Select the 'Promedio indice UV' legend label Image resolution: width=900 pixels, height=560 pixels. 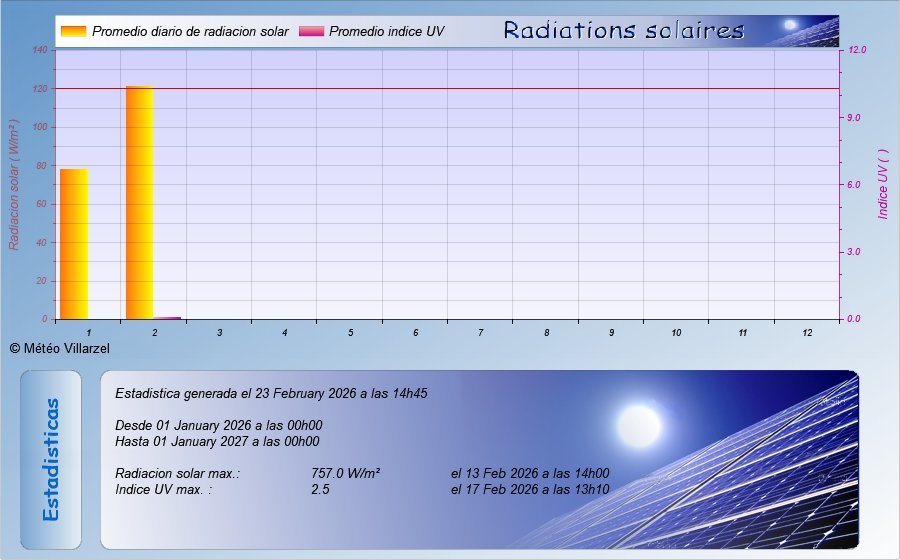point(386,32)
